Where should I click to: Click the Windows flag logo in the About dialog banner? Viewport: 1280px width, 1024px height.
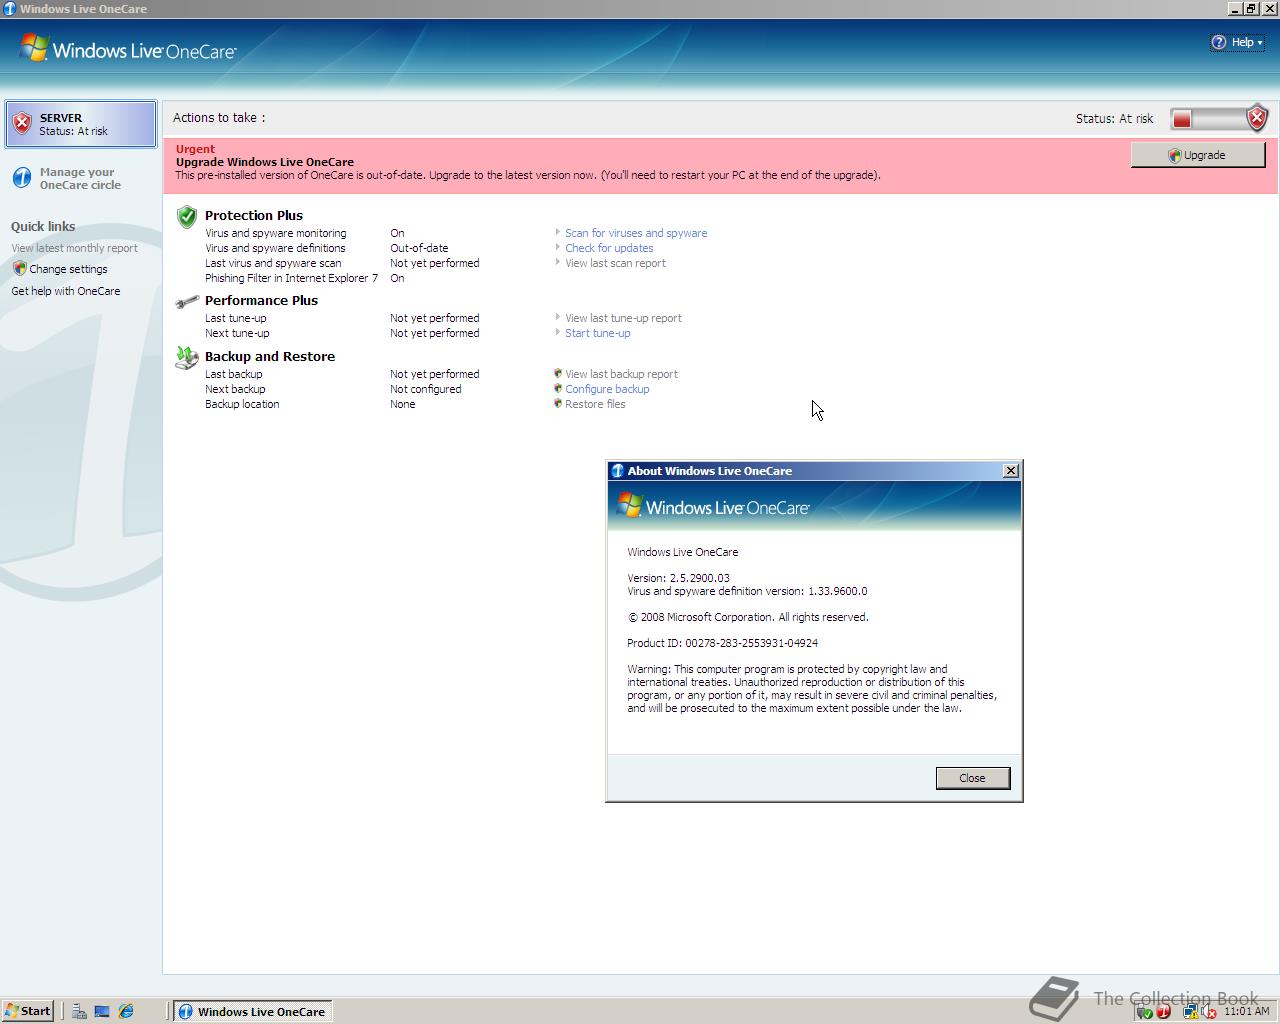(x=629, y=505)
